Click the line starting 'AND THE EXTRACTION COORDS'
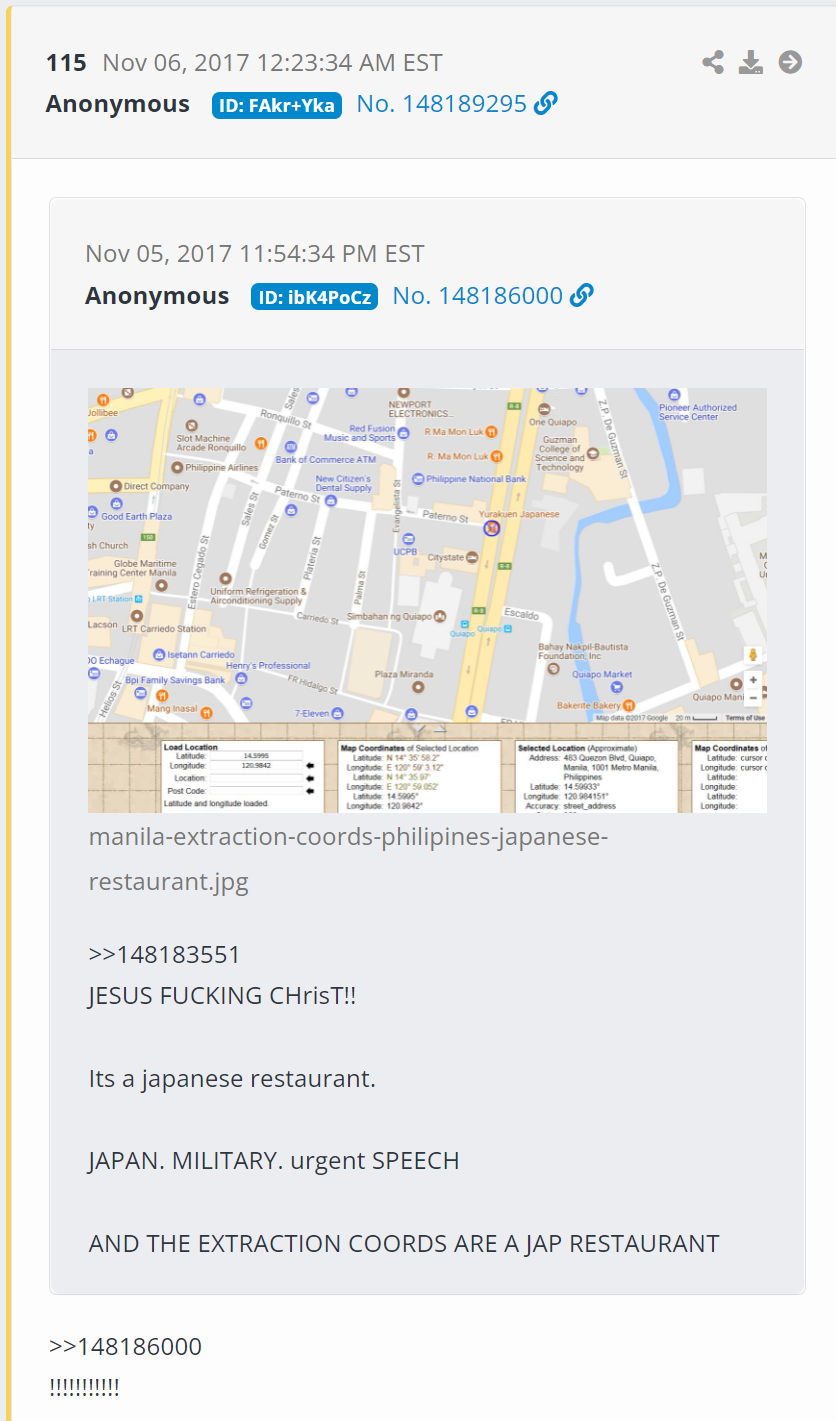Viewport: 836px width, 1421px height. coord(404,1244)
